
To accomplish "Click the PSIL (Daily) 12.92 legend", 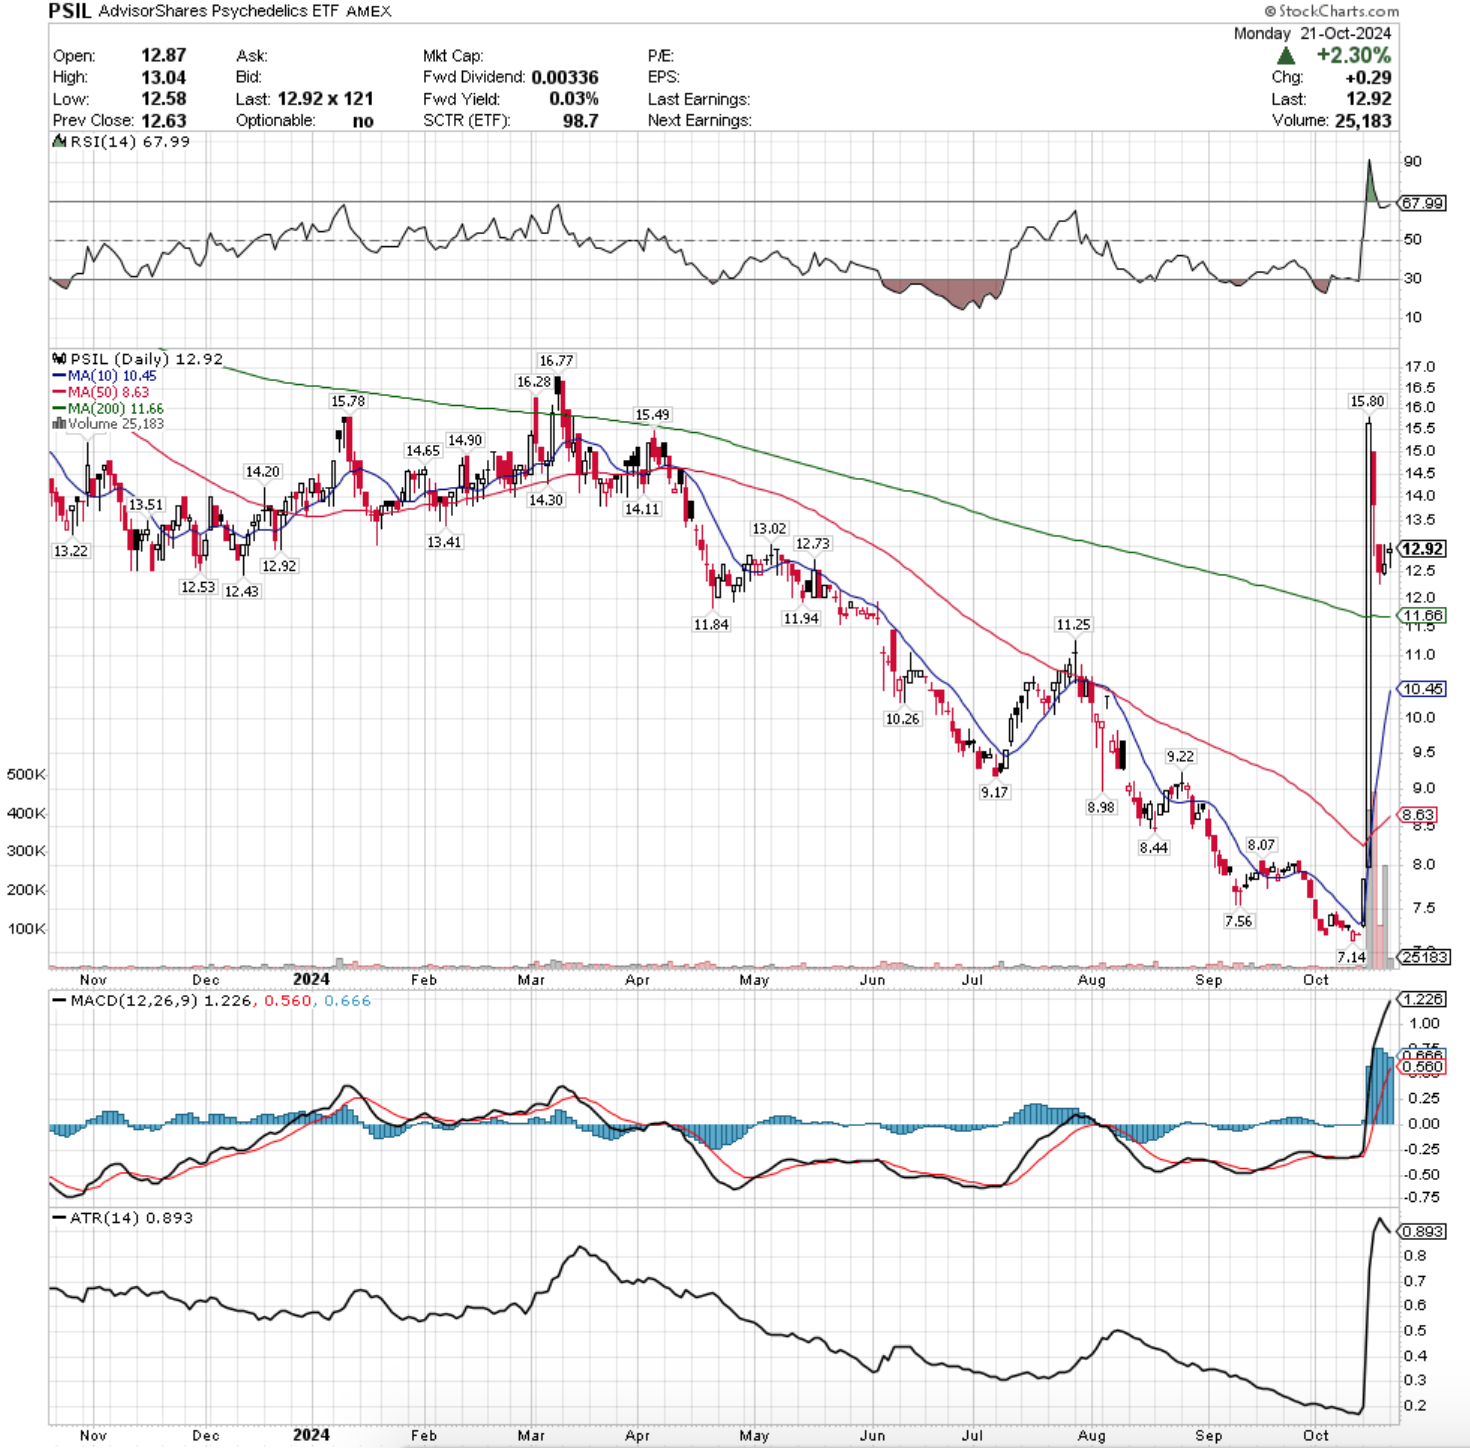I will [138, 359].
